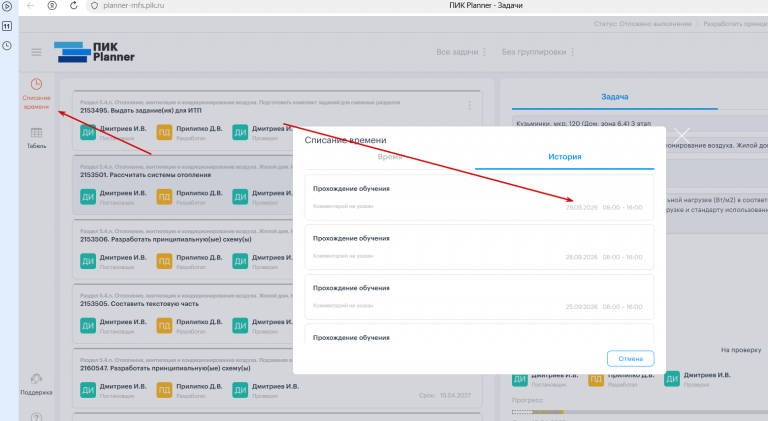Screen dimensions: 768x421
Task: Open the browser sidebar history clock icon
Action: point(7,46)
